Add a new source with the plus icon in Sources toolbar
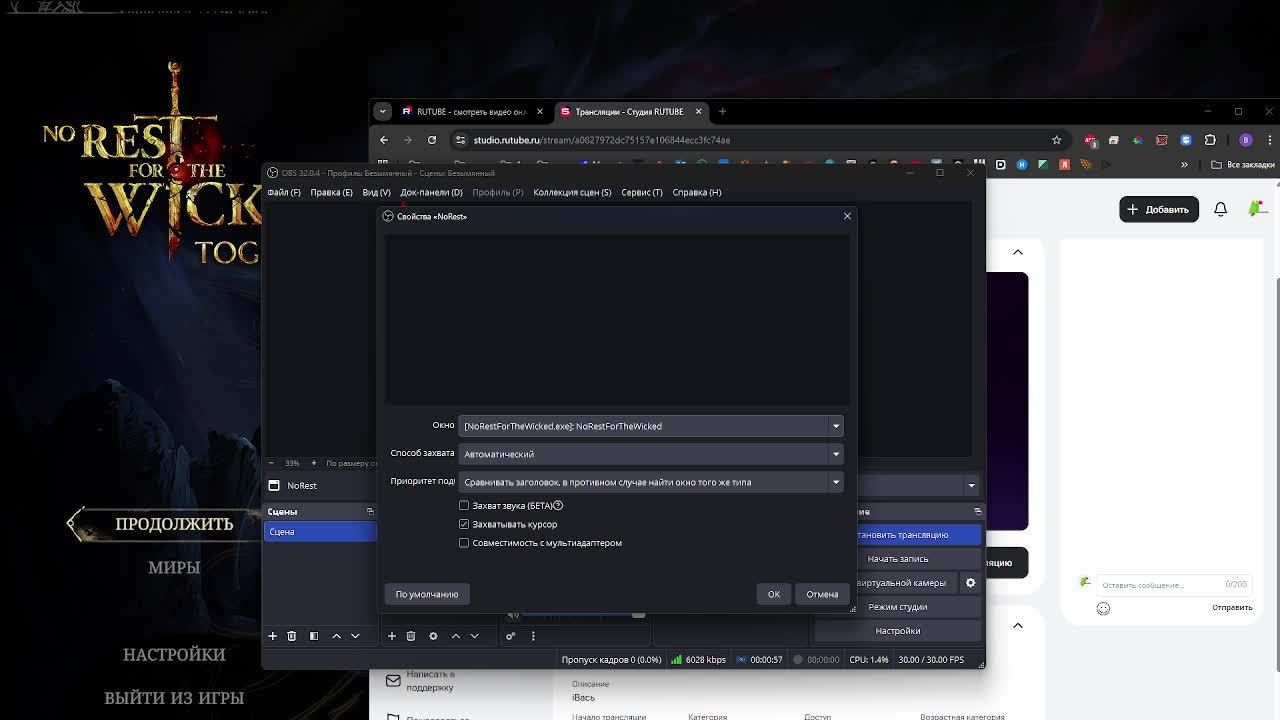1280x720 pixels. (x=392, y=636)
